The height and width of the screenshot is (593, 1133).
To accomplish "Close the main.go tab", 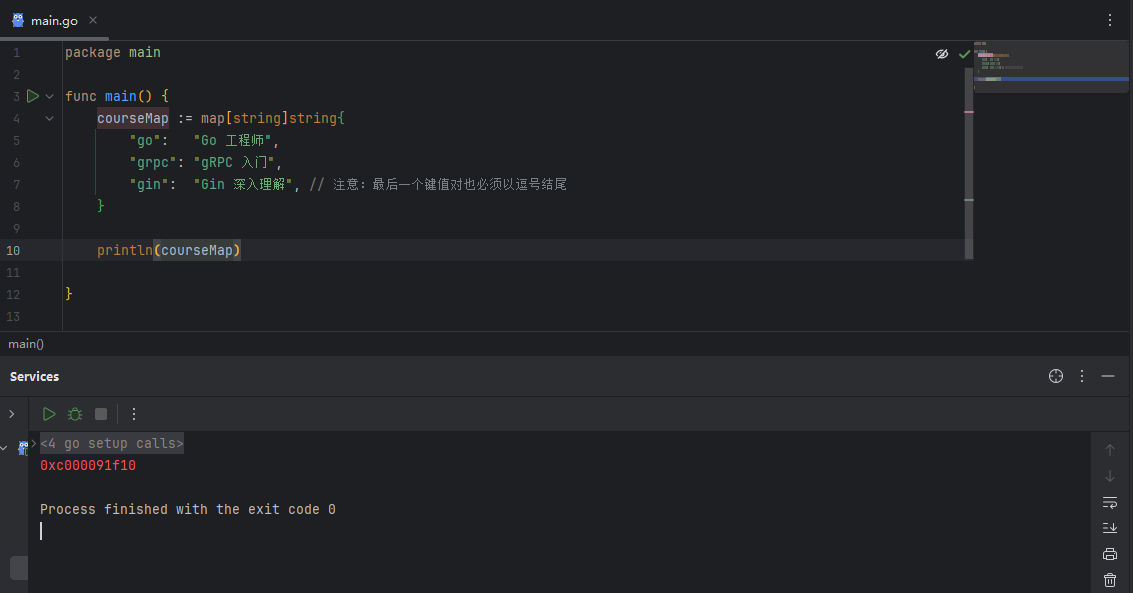I will click(x=93, y=20).
